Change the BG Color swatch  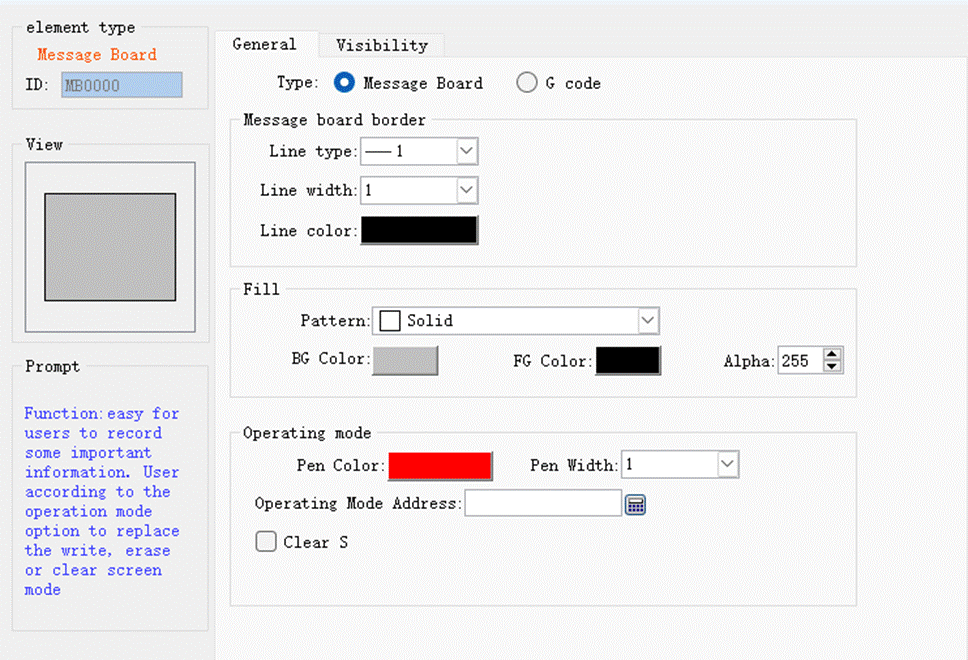point(405,360)
